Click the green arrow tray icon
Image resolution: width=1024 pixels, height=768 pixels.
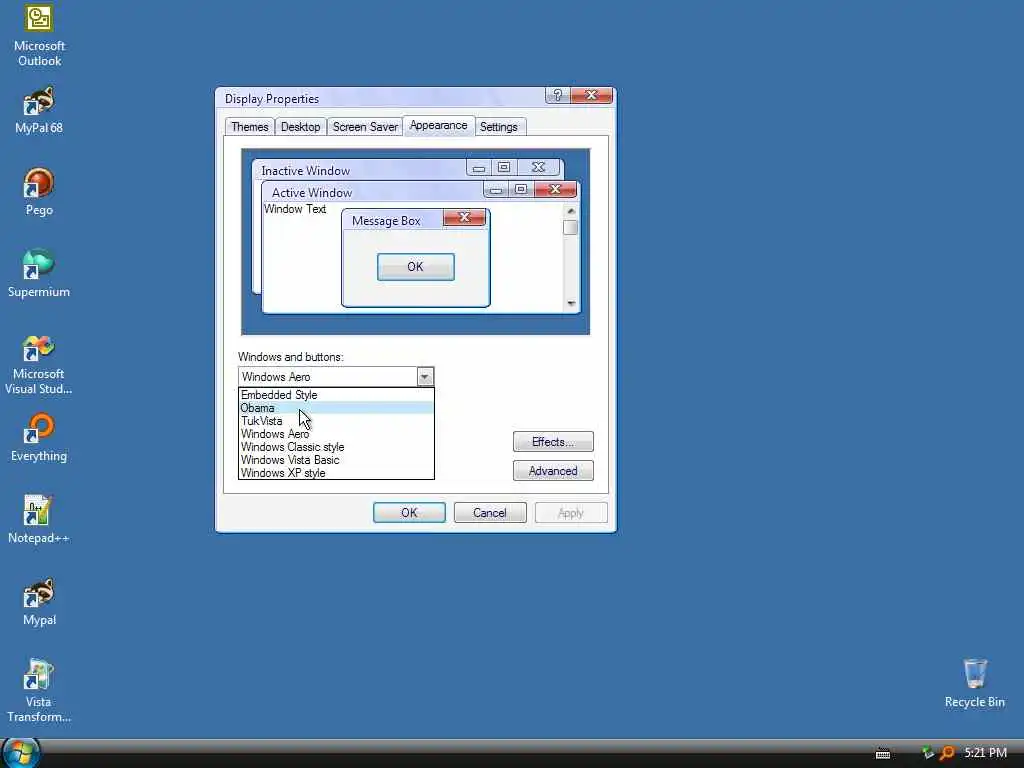927,753
